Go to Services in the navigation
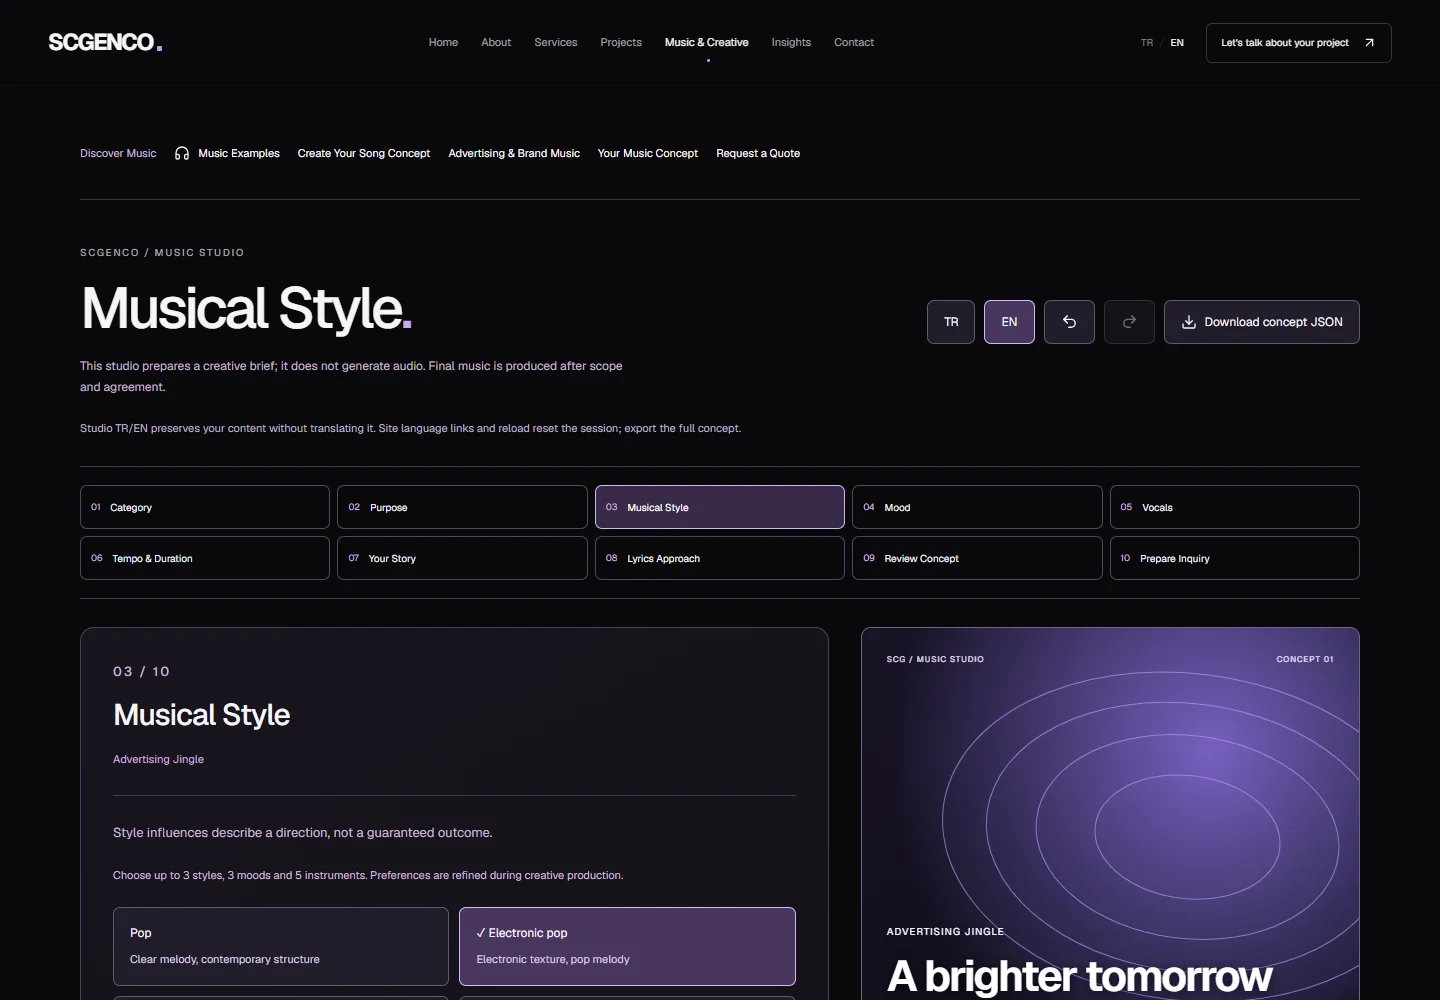This screenshot has width=1440, height=1000. [x=556, y=43]
